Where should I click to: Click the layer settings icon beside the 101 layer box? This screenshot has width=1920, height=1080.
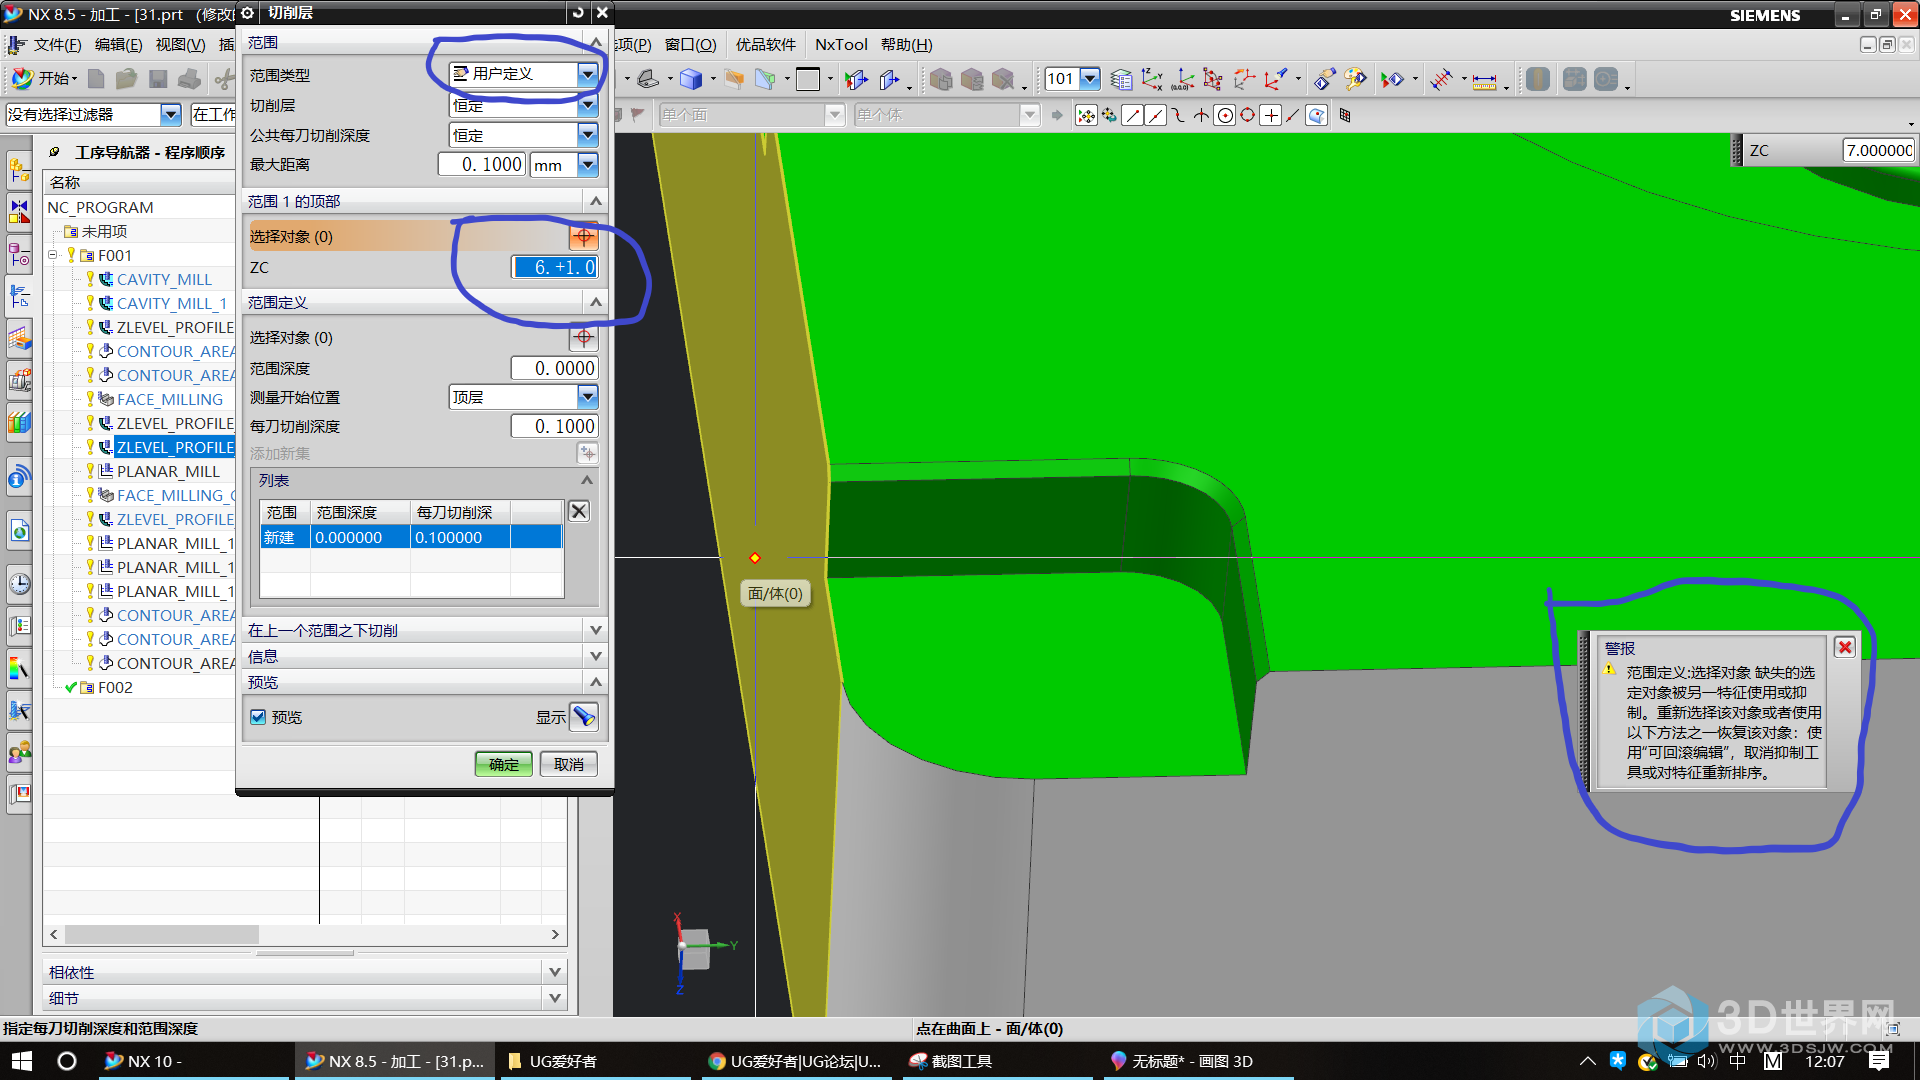1121,79
